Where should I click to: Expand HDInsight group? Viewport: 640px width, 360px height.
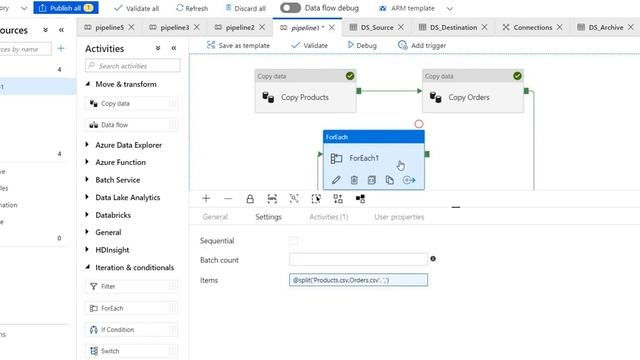point(87,250)
